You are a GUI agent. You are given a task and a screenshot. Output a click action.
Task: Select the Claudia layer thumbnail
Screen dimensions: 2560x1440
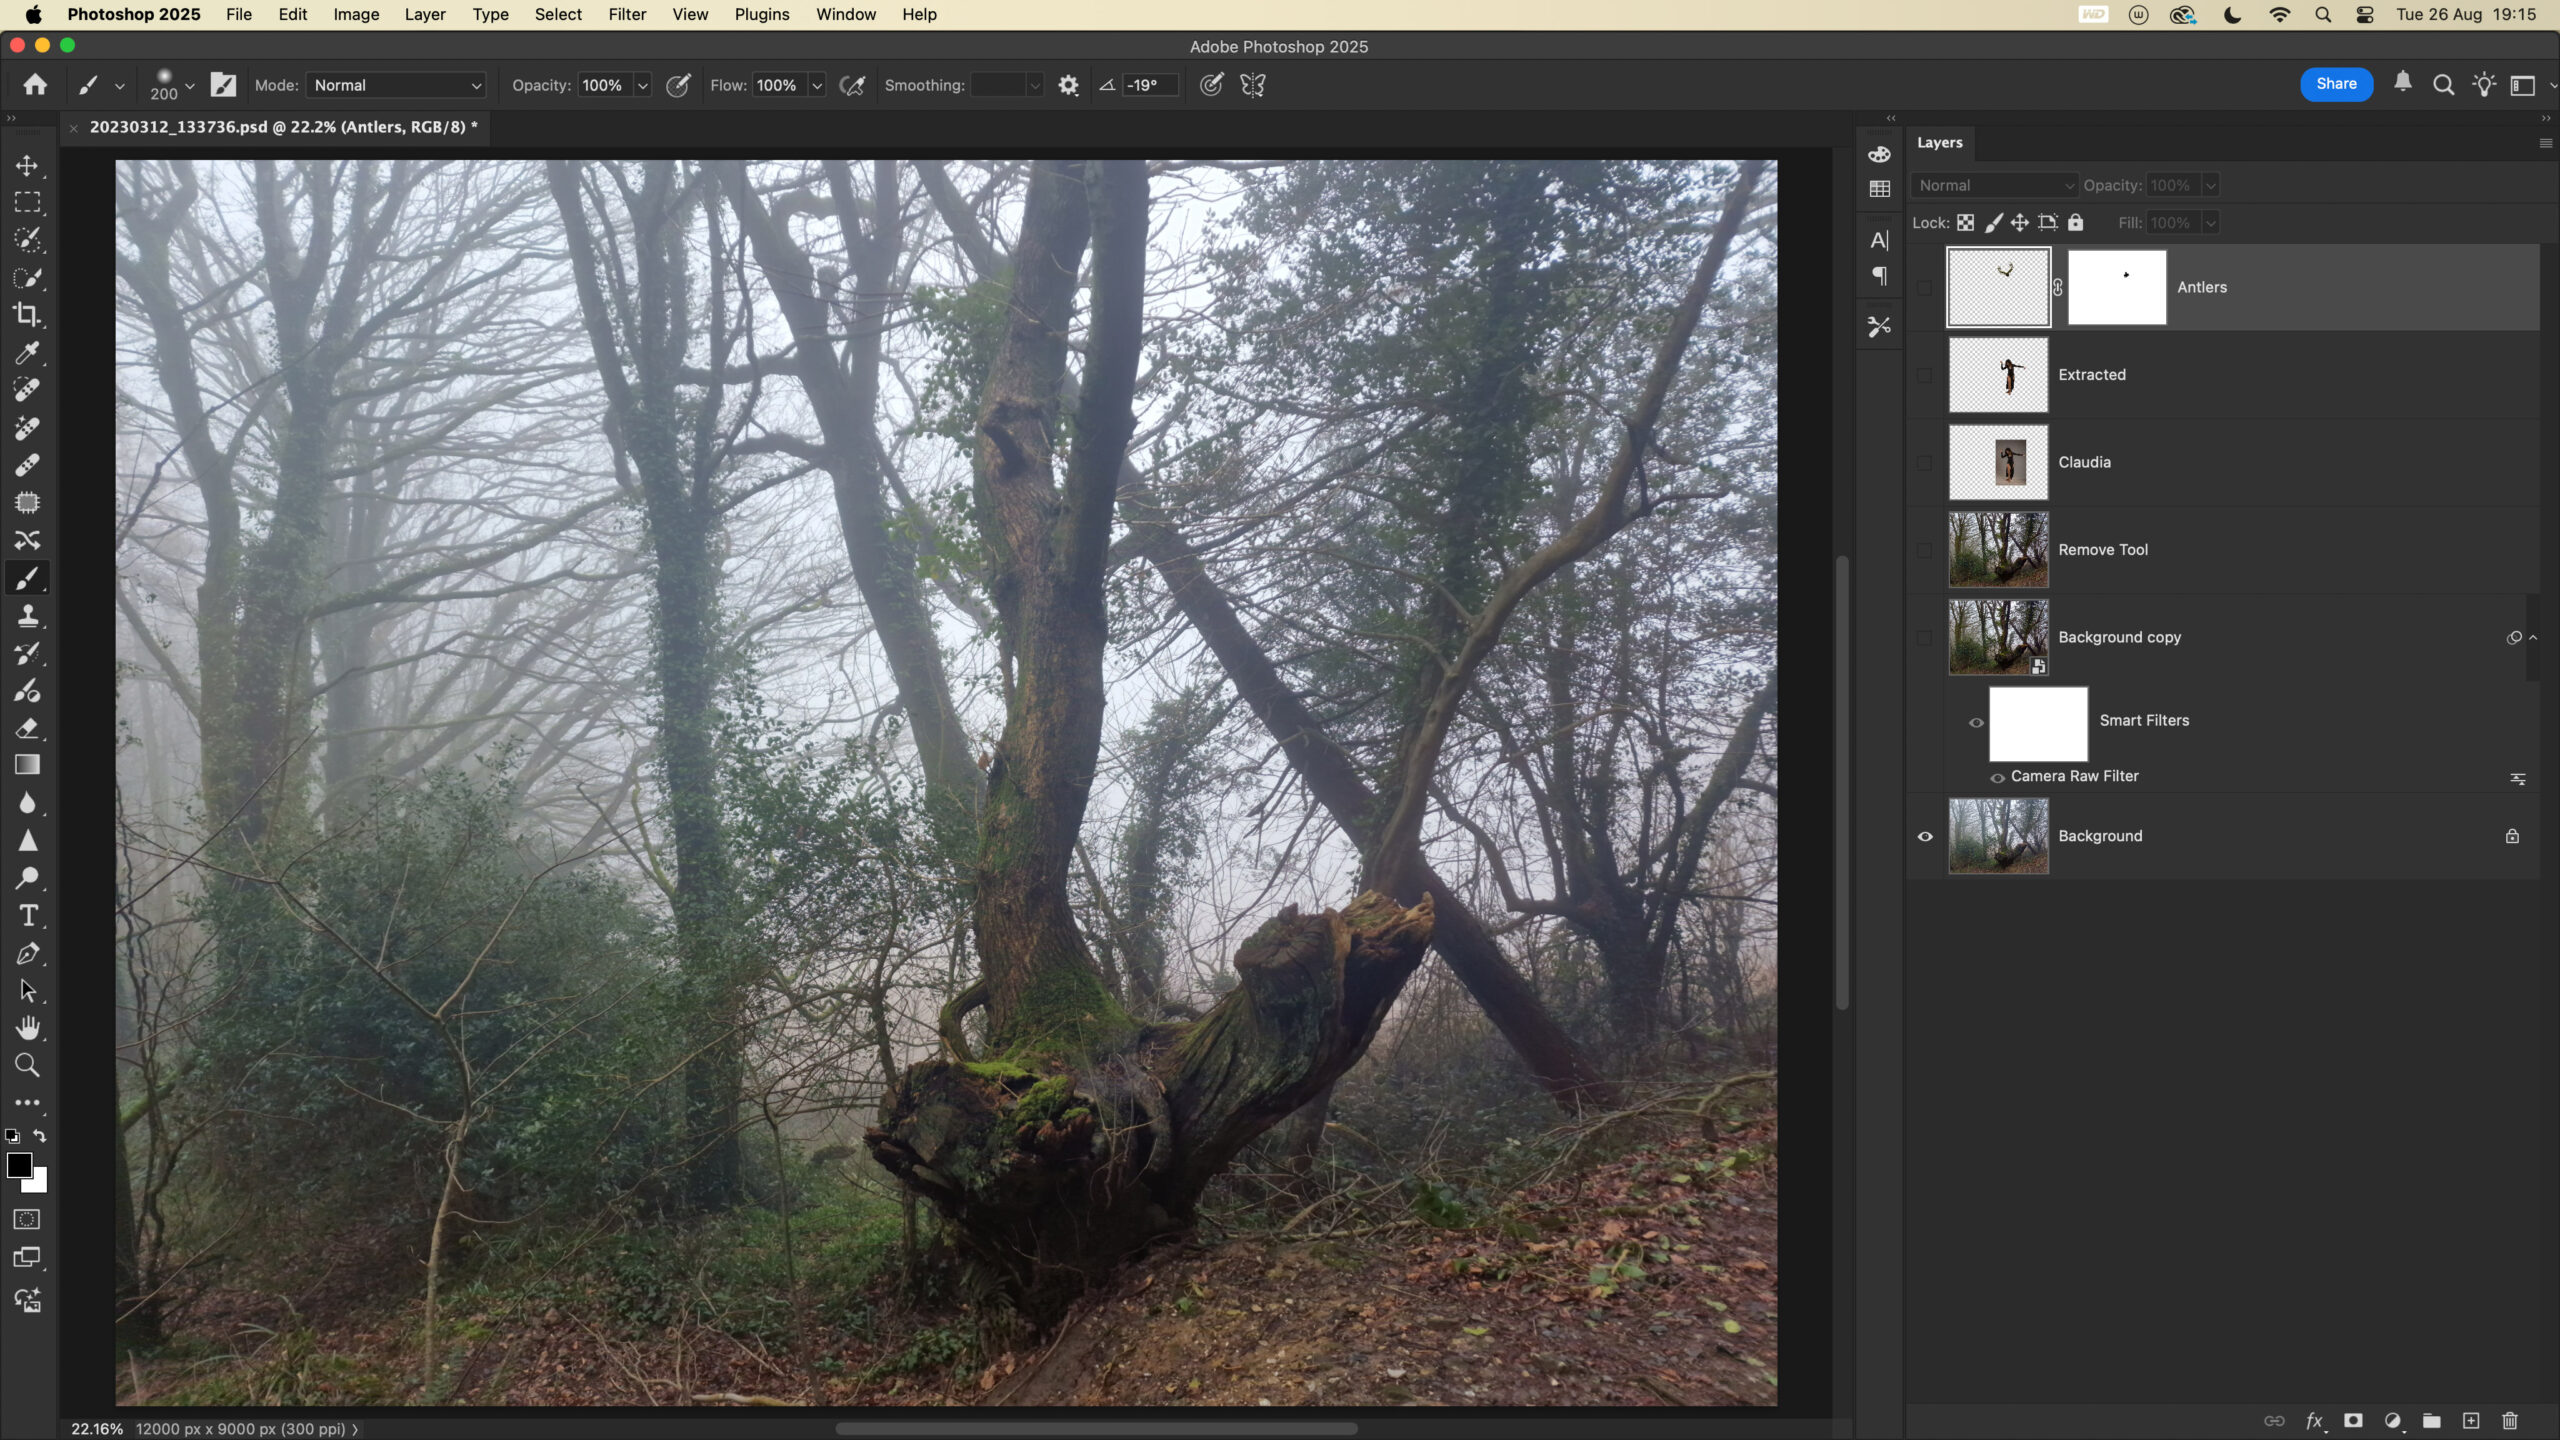(x=1998, y=462)
